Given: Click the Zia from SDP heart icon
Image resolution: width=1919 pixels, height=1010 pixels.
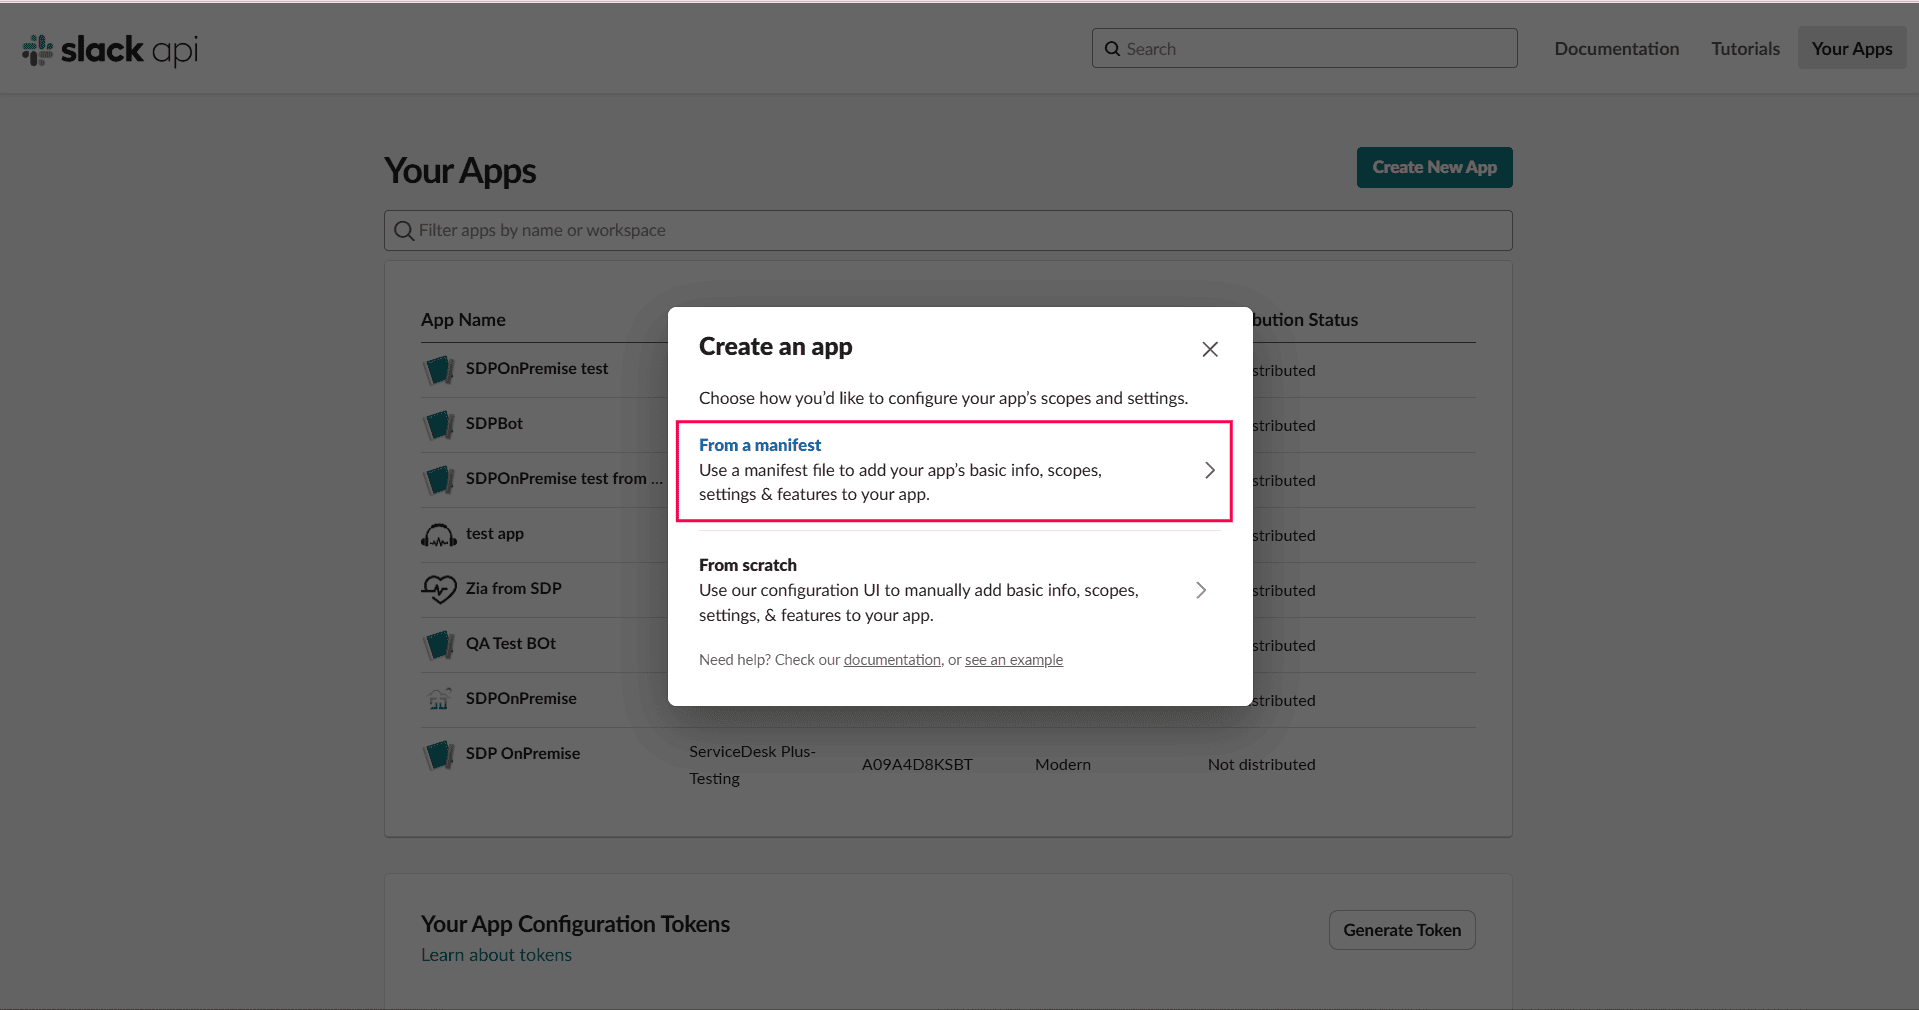Looking at the screenshot, I should pyautogui.click(x=439, y=589).
